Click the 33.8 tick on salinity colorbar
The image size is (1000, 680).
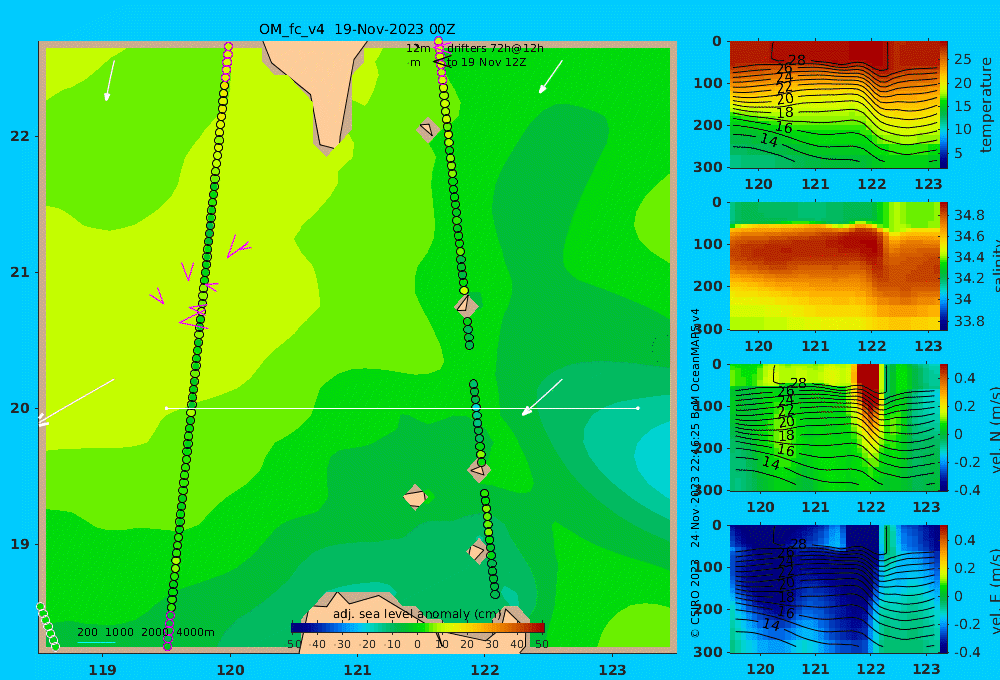coord(969,321)
